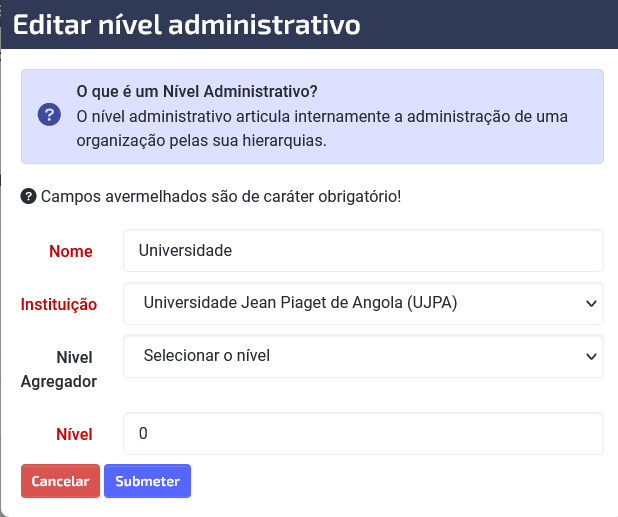Open the Instituição dropdown
The height and width of the screenshot is (517, 618).
click(x=363, y=303)
